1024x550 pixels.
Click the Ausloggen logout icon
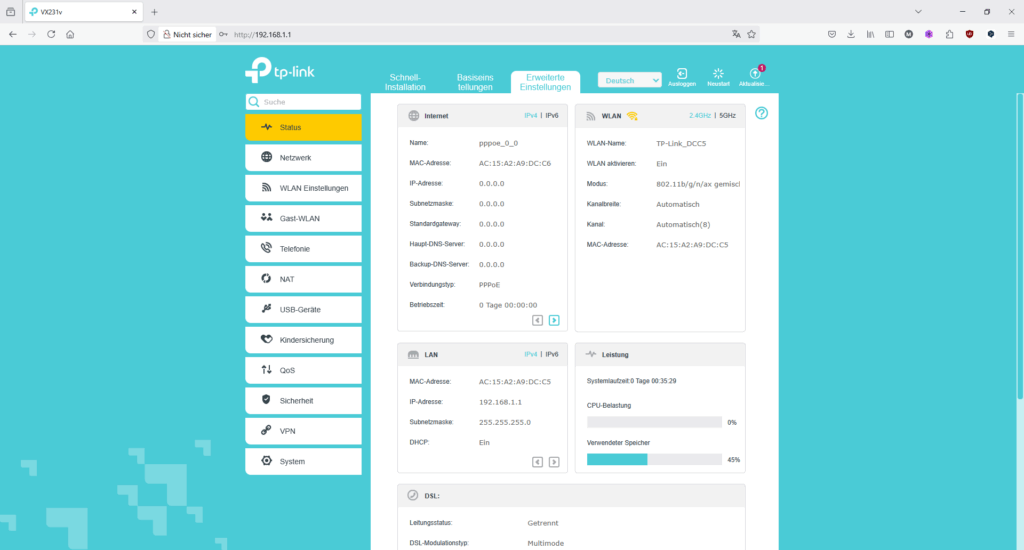(x=681, y=74)
